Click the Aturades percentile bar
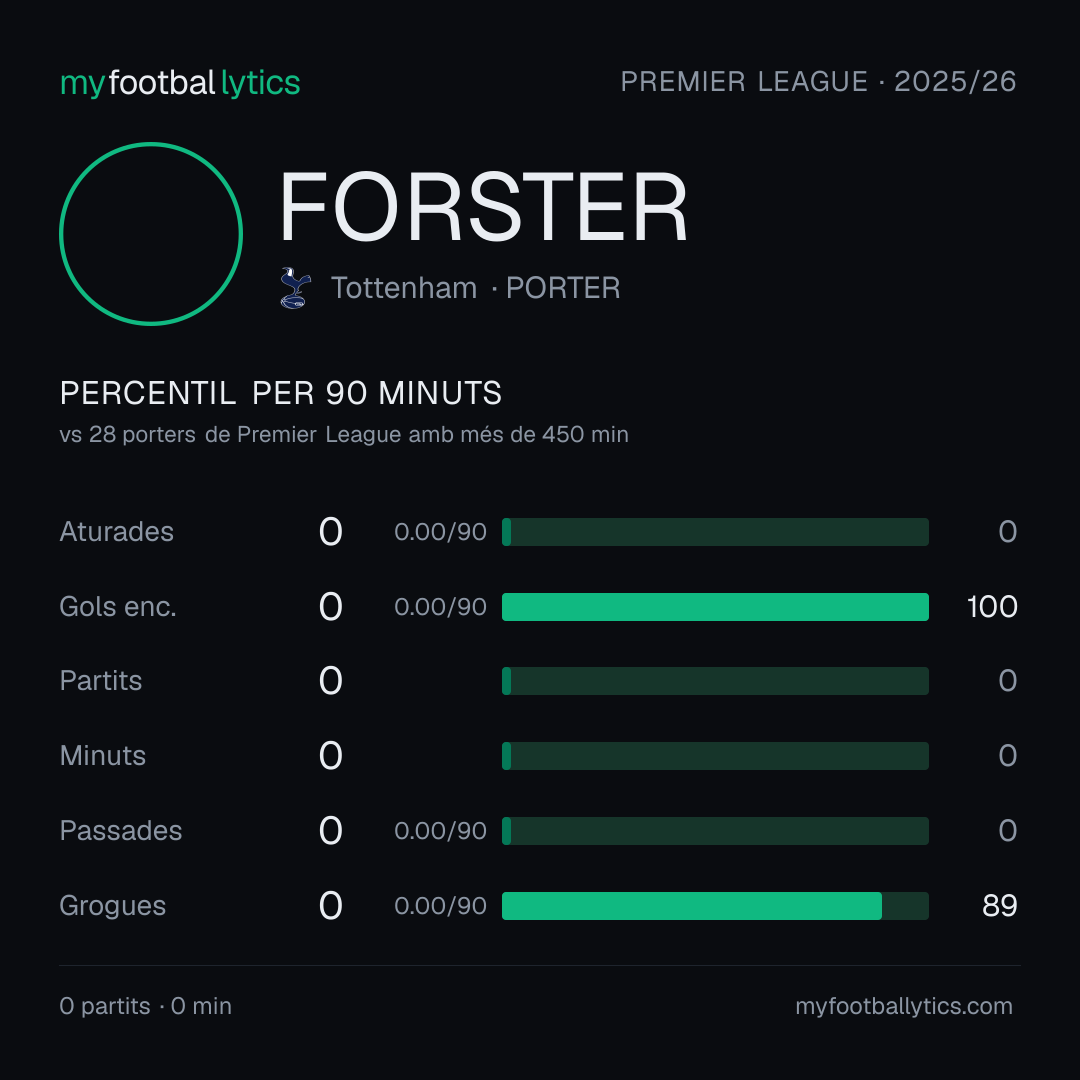 coord(715,532)
